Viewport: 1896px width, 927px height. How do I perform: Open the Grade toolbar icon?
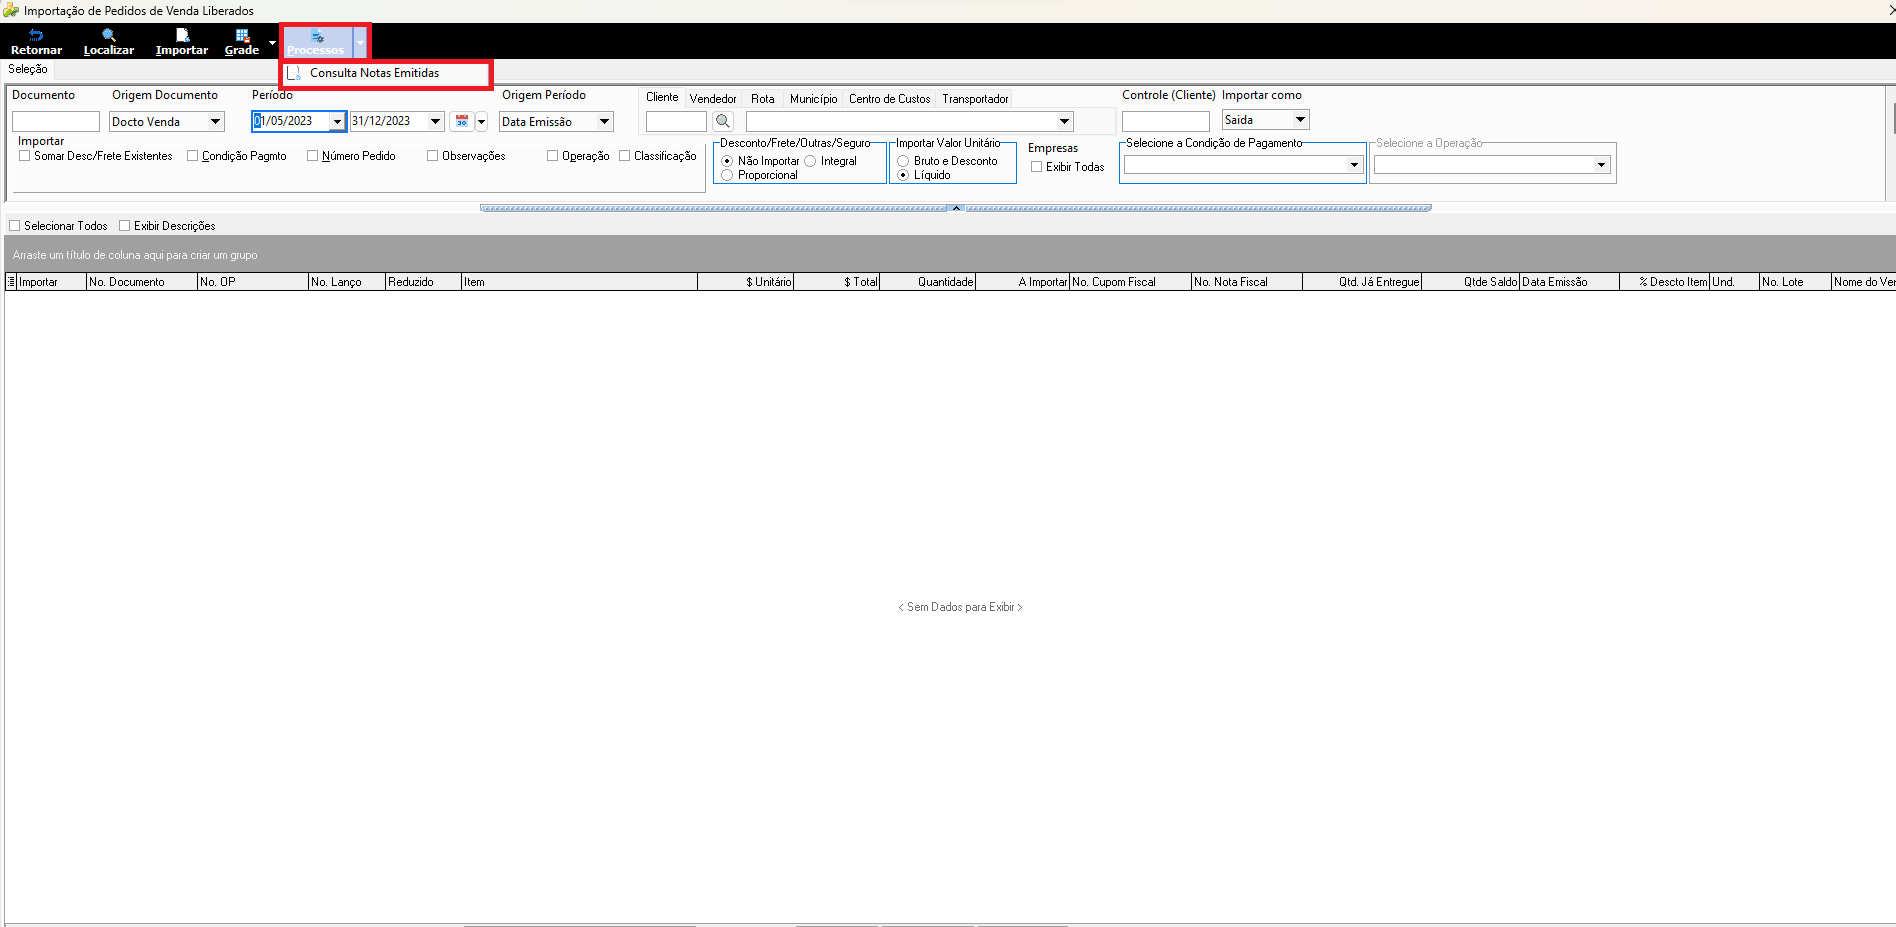pos(242,35)
